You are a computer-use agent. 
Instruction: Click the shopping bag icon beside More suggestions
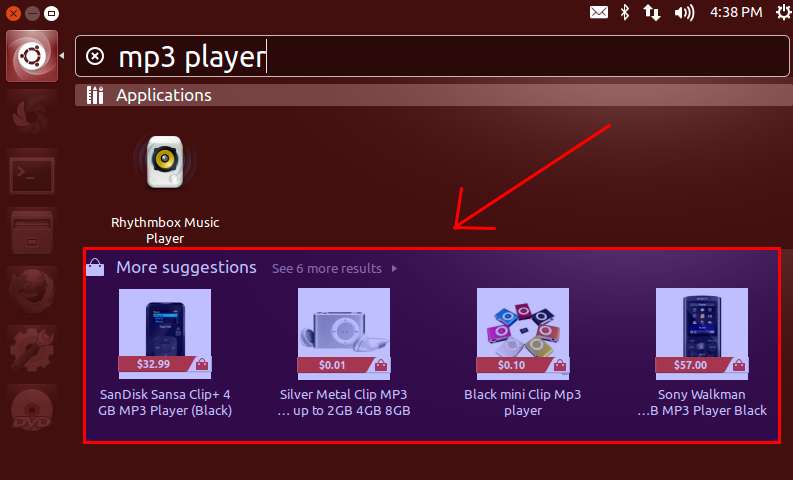[95, 267]
